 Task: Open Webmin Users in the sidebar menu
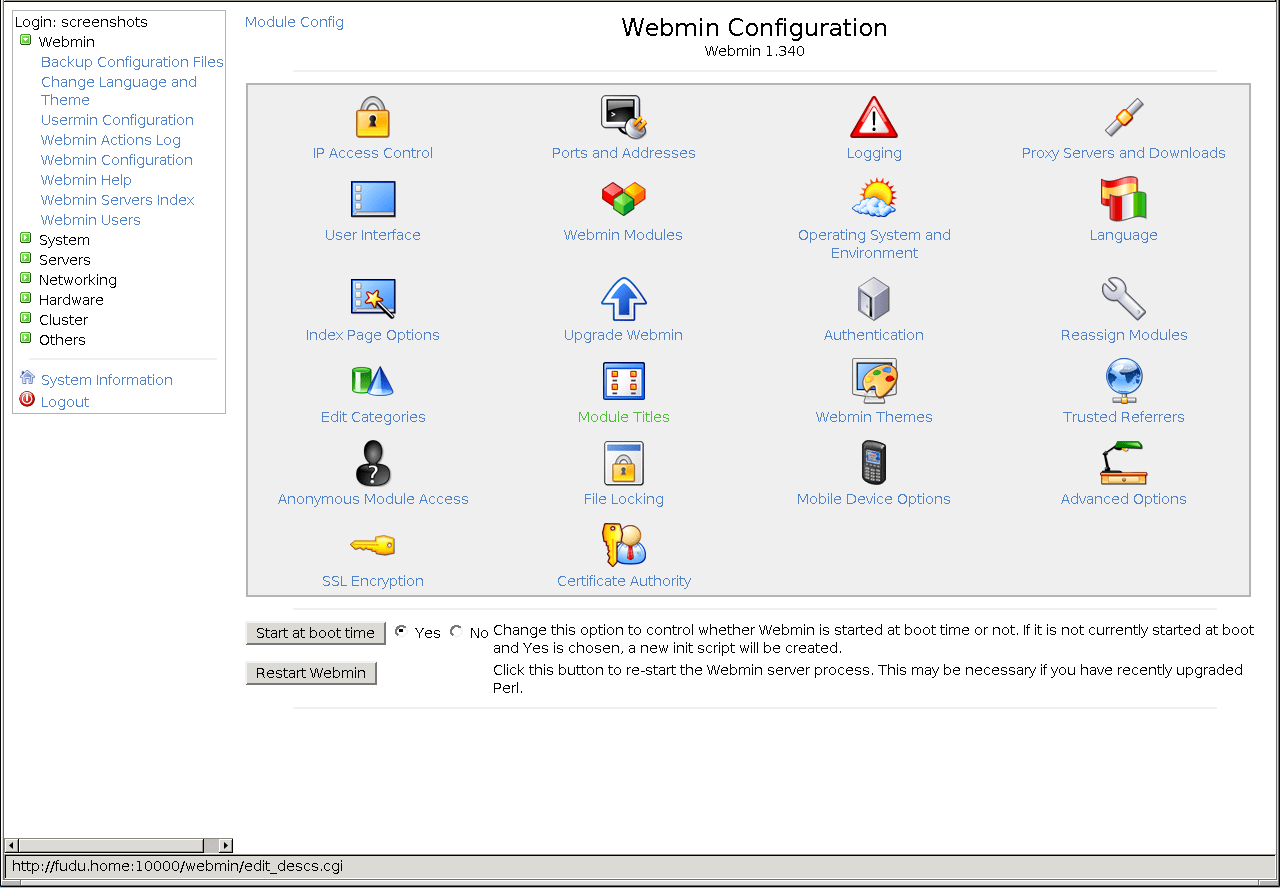click(x=90, y=220)
